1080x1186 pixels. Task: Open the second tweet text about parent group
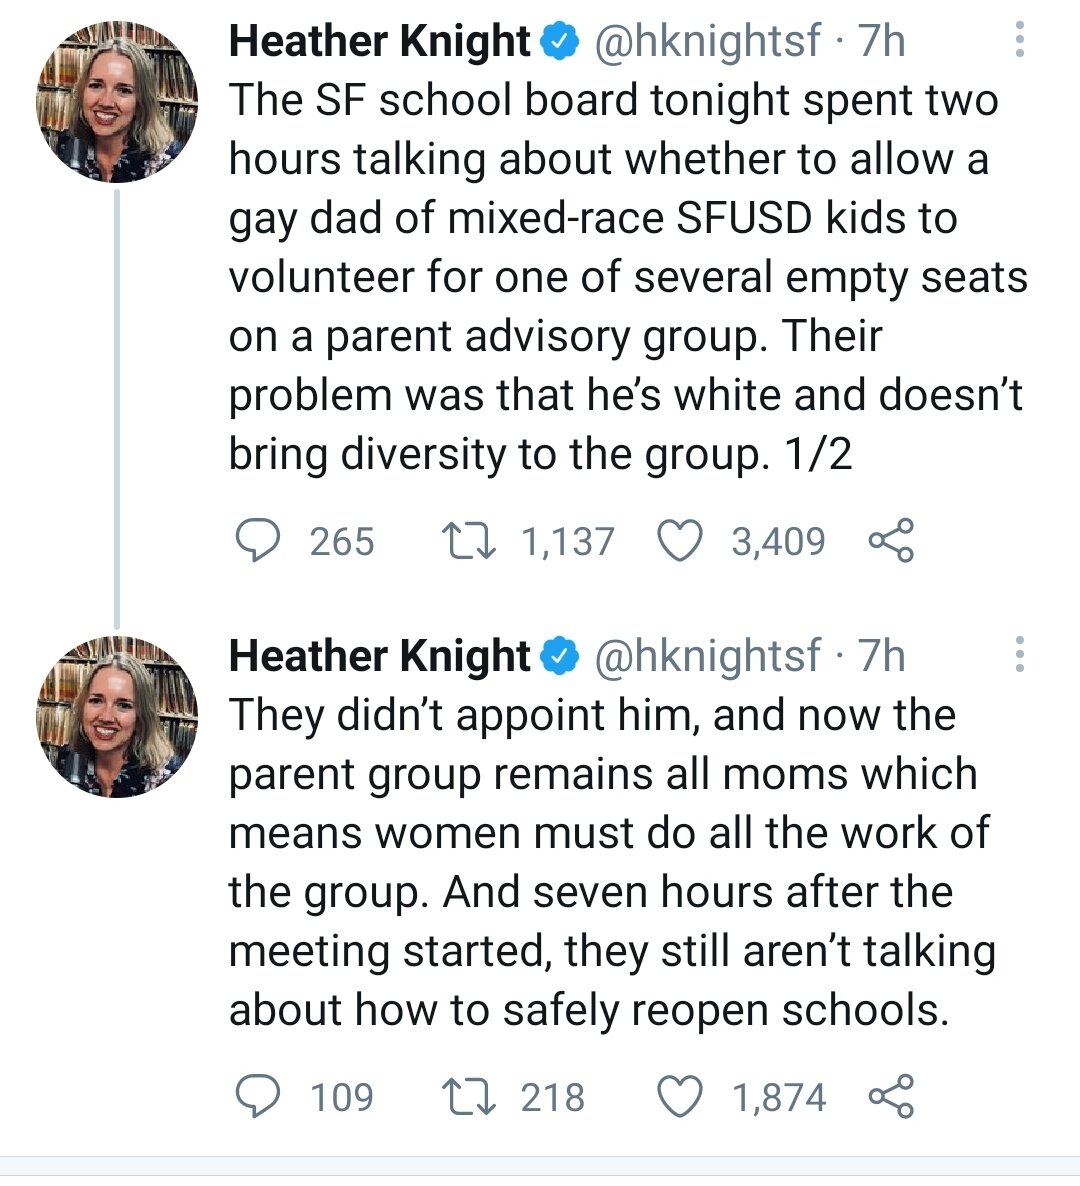[x=610, y=862]
